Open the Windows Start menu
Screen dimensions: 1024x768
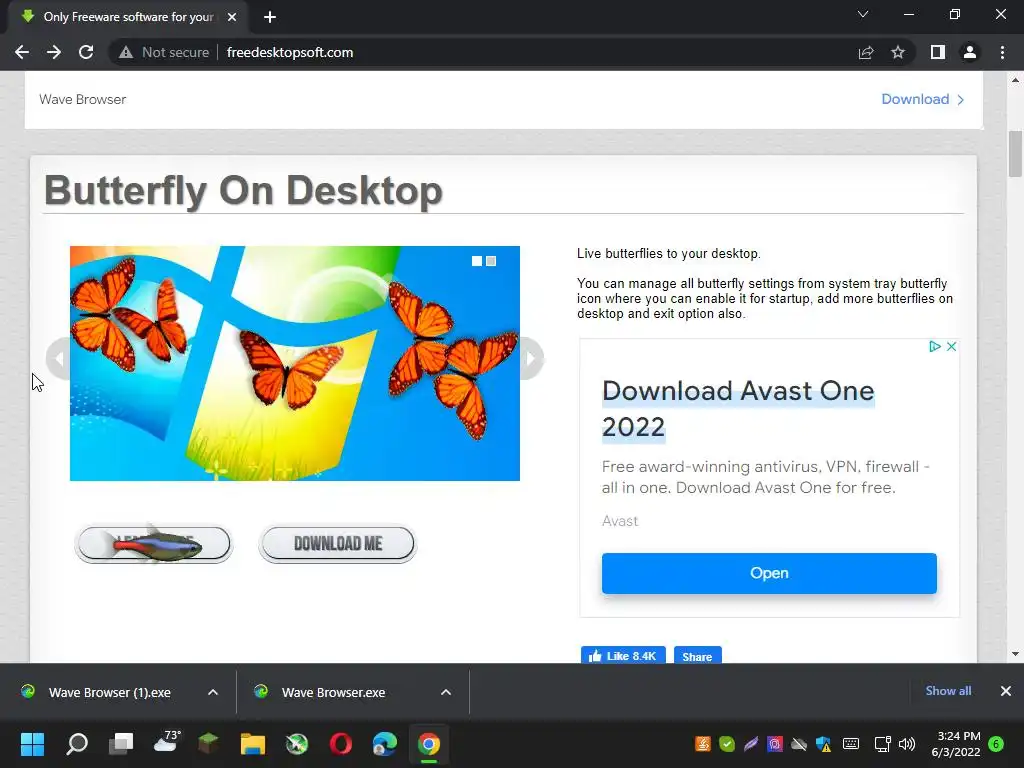click(32, 743)
